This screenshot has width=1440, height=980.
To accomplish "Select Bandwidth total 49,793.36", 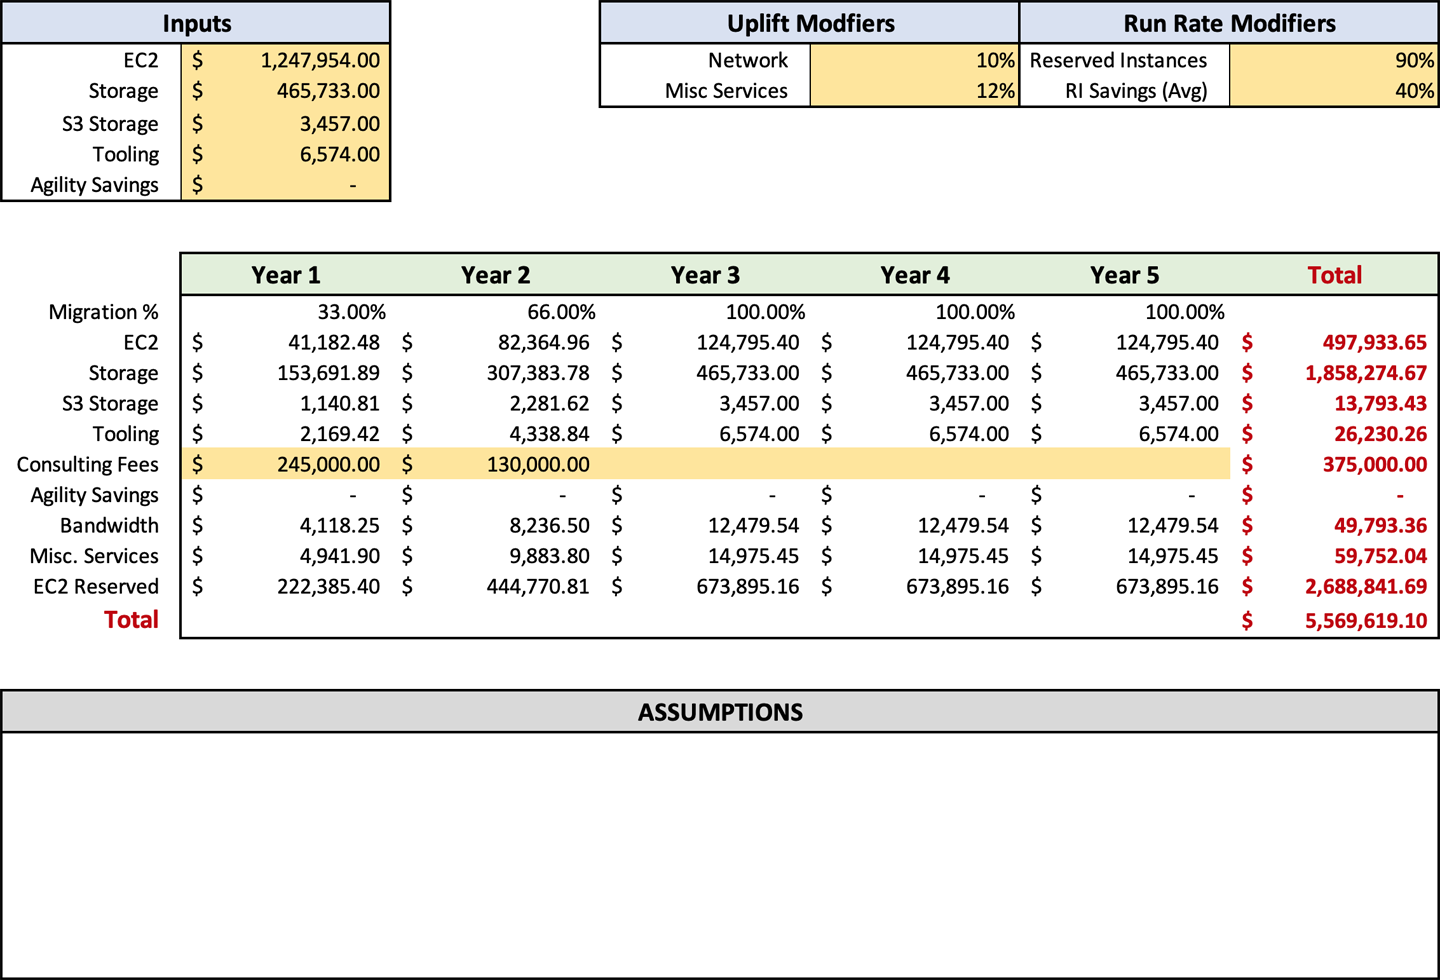I will (x=1380, y=525).
